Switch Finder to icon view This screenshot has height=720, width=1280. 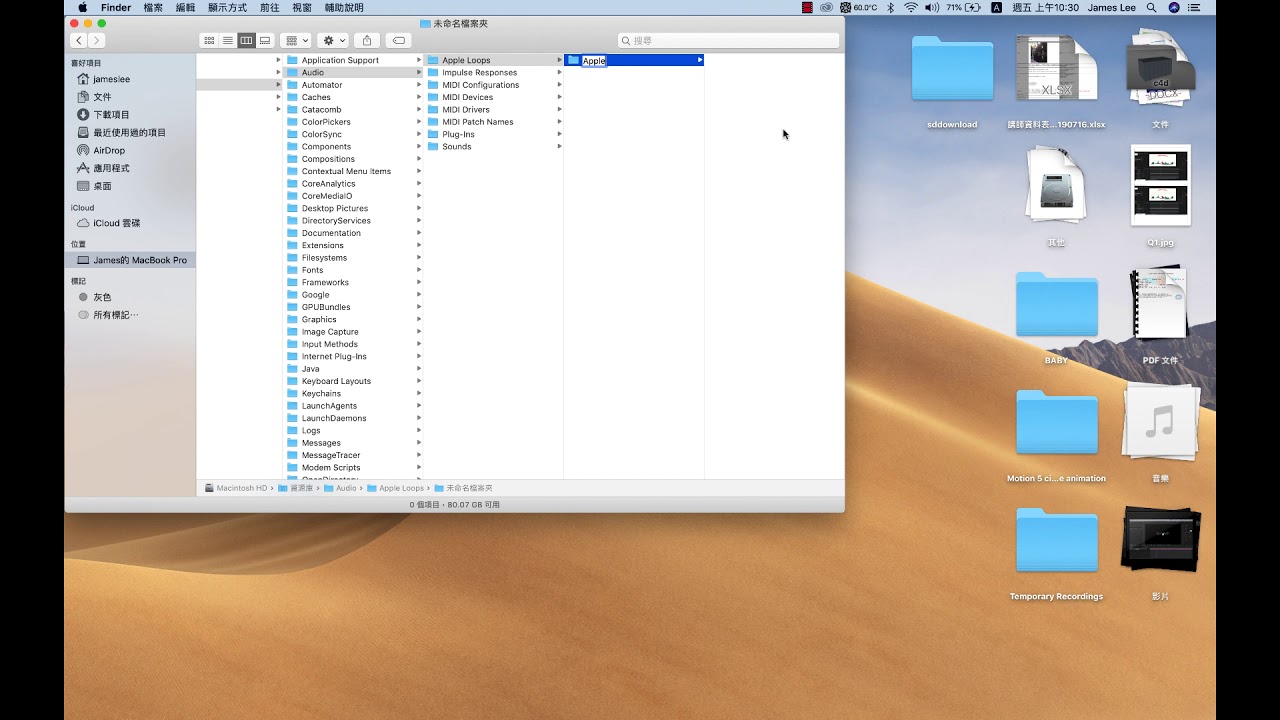209,40
